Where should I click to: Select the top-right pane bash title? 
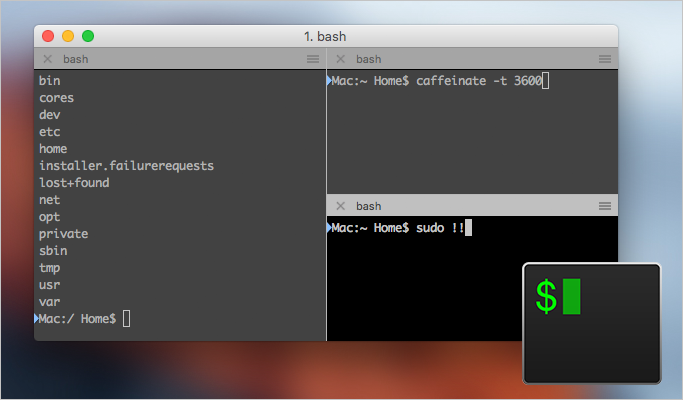(x=369, y=59)
